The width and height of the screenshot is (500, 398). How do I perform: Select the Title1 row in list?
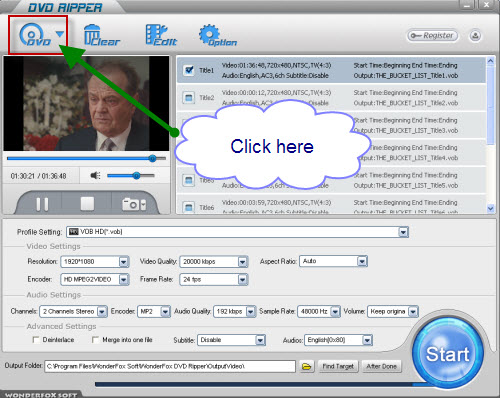tap(331, 70)
